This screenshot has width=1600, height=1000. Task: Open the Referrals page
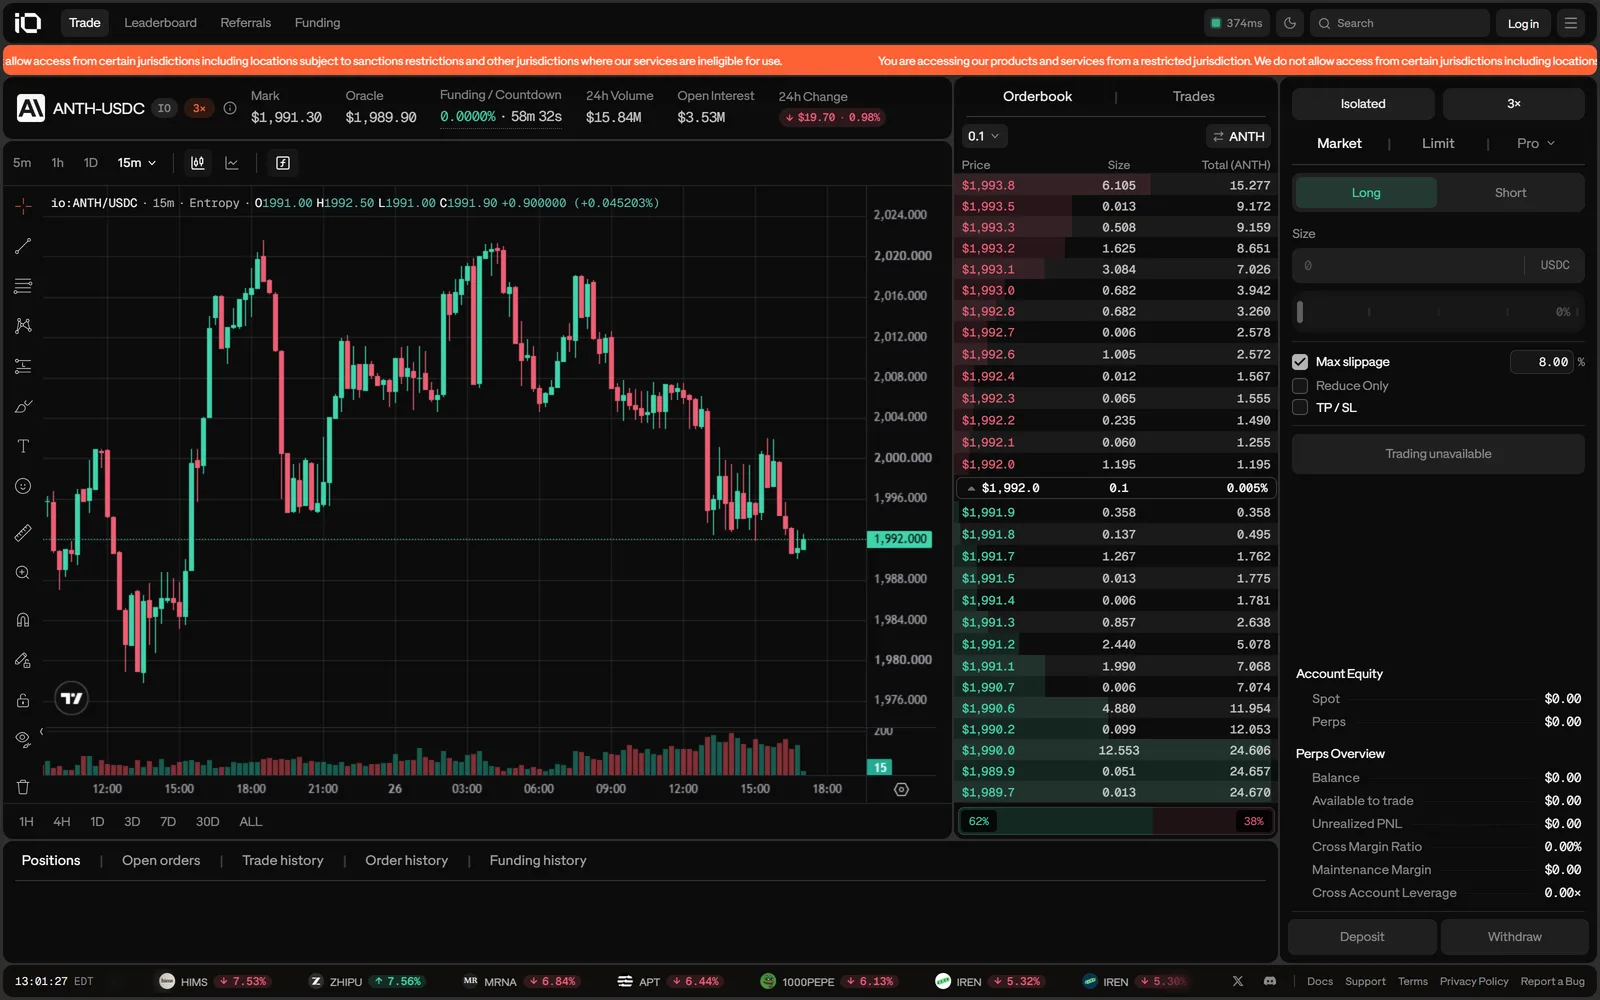[x=246, y=23]
